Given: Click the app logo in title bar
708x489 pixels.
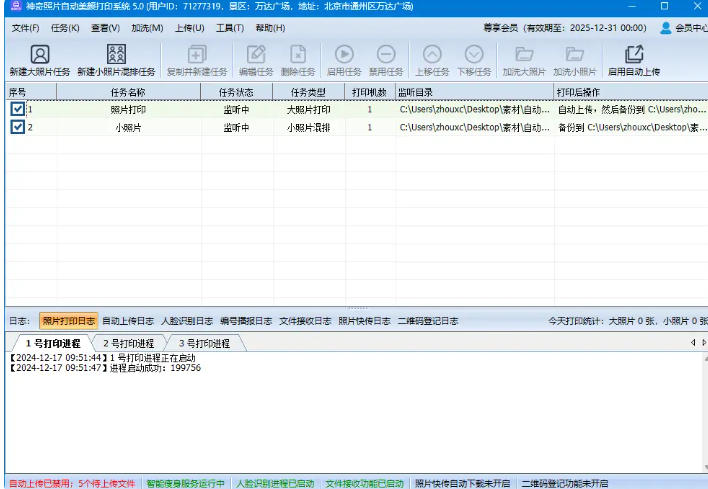Looking at the screenshot, I should click(16, 6).
